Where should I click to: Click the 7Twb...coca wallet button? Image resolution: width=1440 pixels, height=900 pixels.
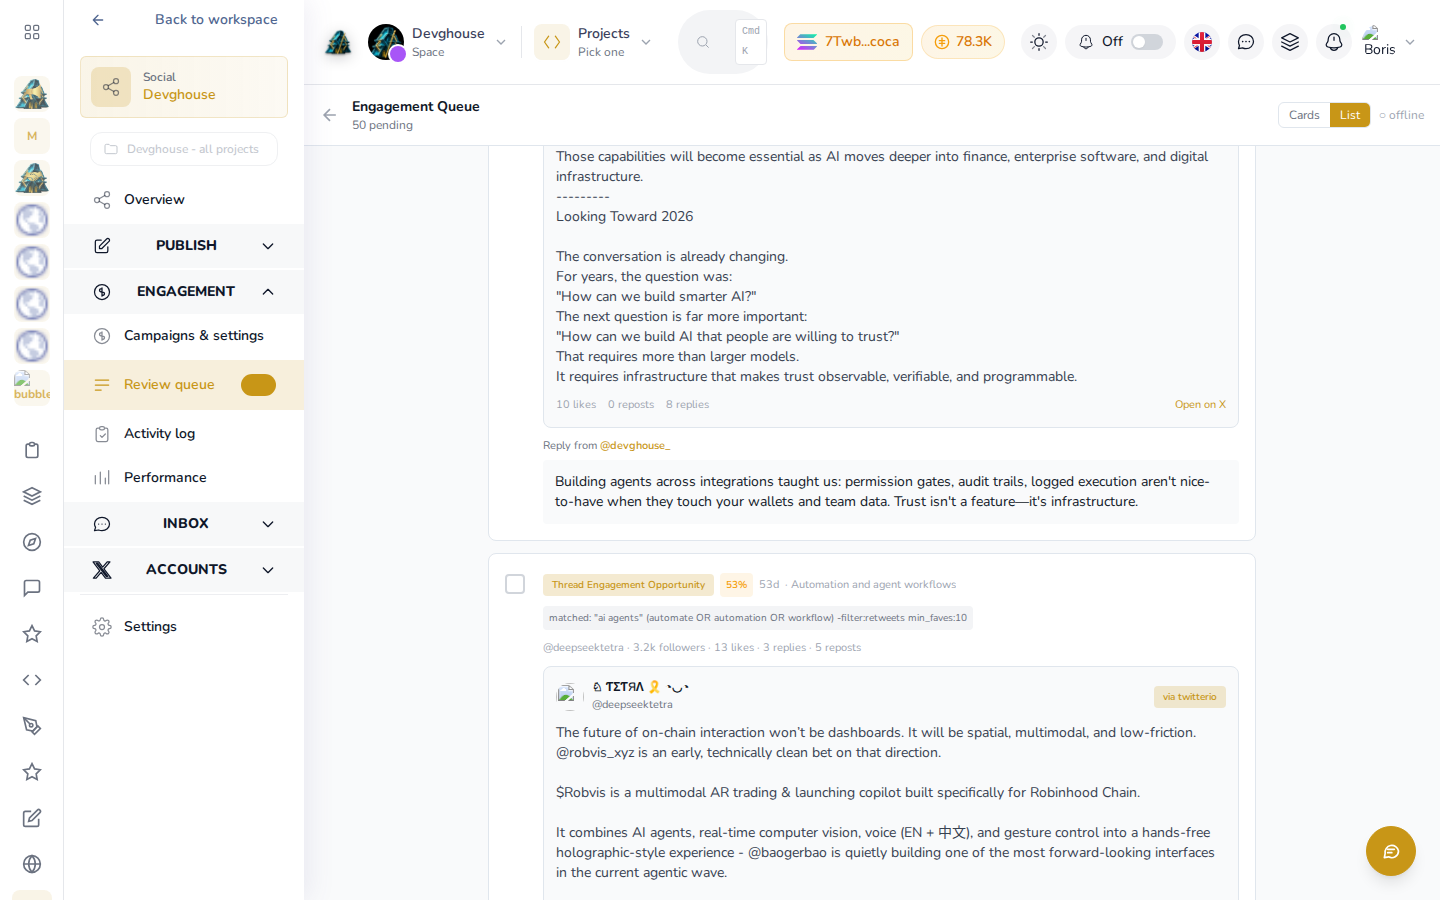[848, 42]
